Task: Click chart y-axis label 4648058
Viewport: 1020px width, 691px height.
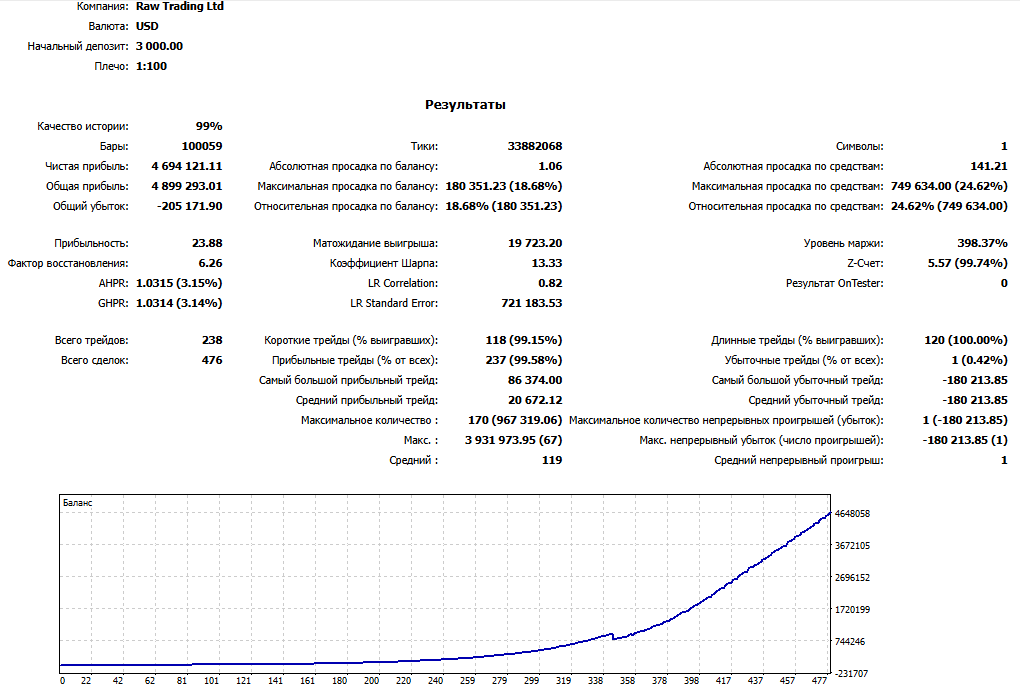Action: (852, 514)
